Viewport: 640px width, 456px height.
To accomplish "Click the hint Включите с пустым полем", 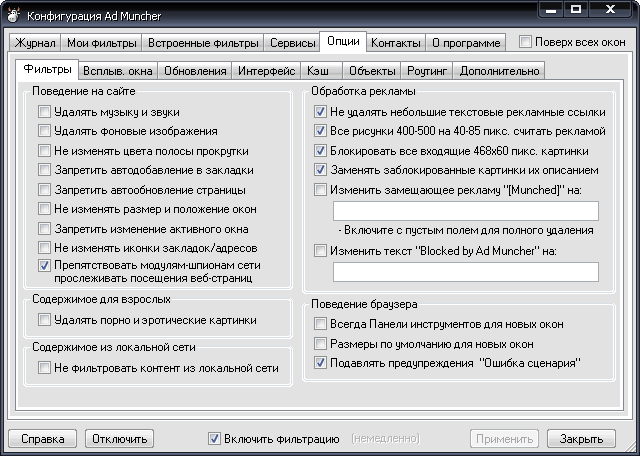I will [x=466, y=230].
